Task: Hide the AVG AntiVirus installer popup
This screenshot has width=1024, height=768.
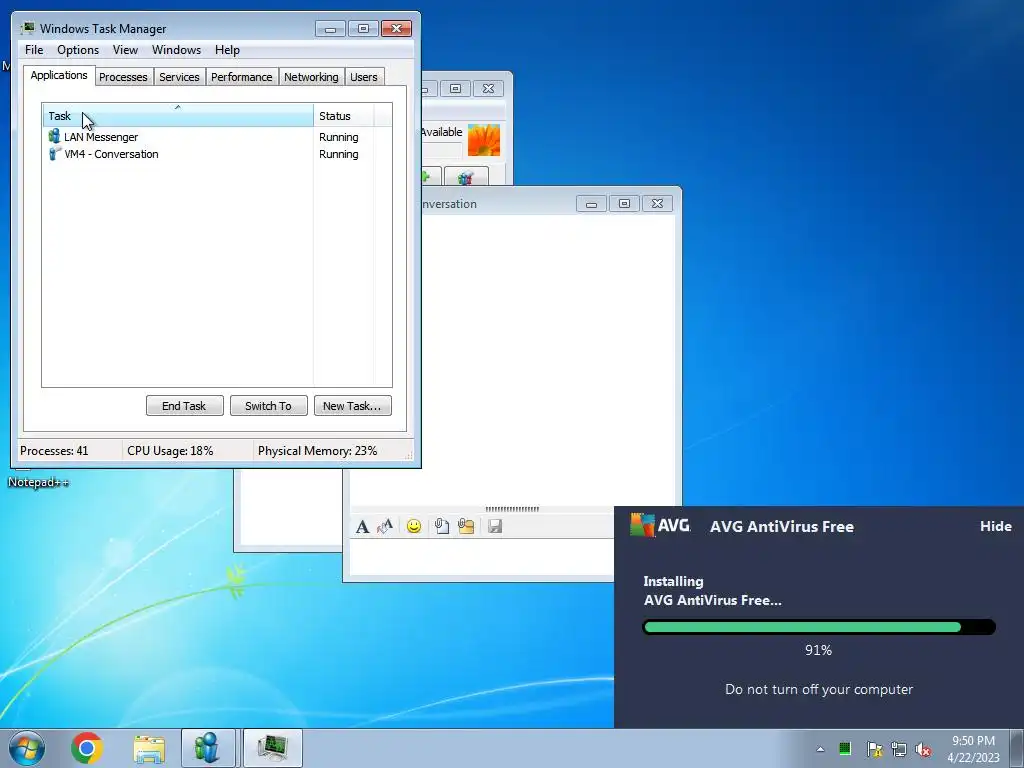Action: 995,526
